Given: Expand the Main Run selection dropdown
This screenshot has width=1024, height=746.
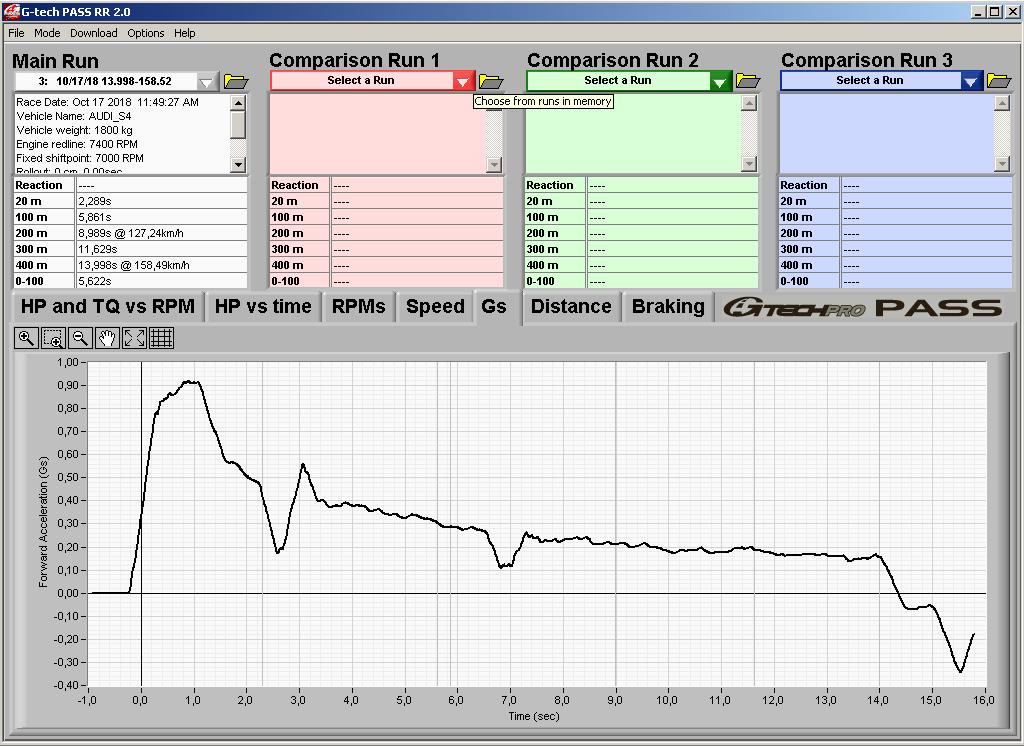Looking at the screenshot, I should [x=207, y=81].
